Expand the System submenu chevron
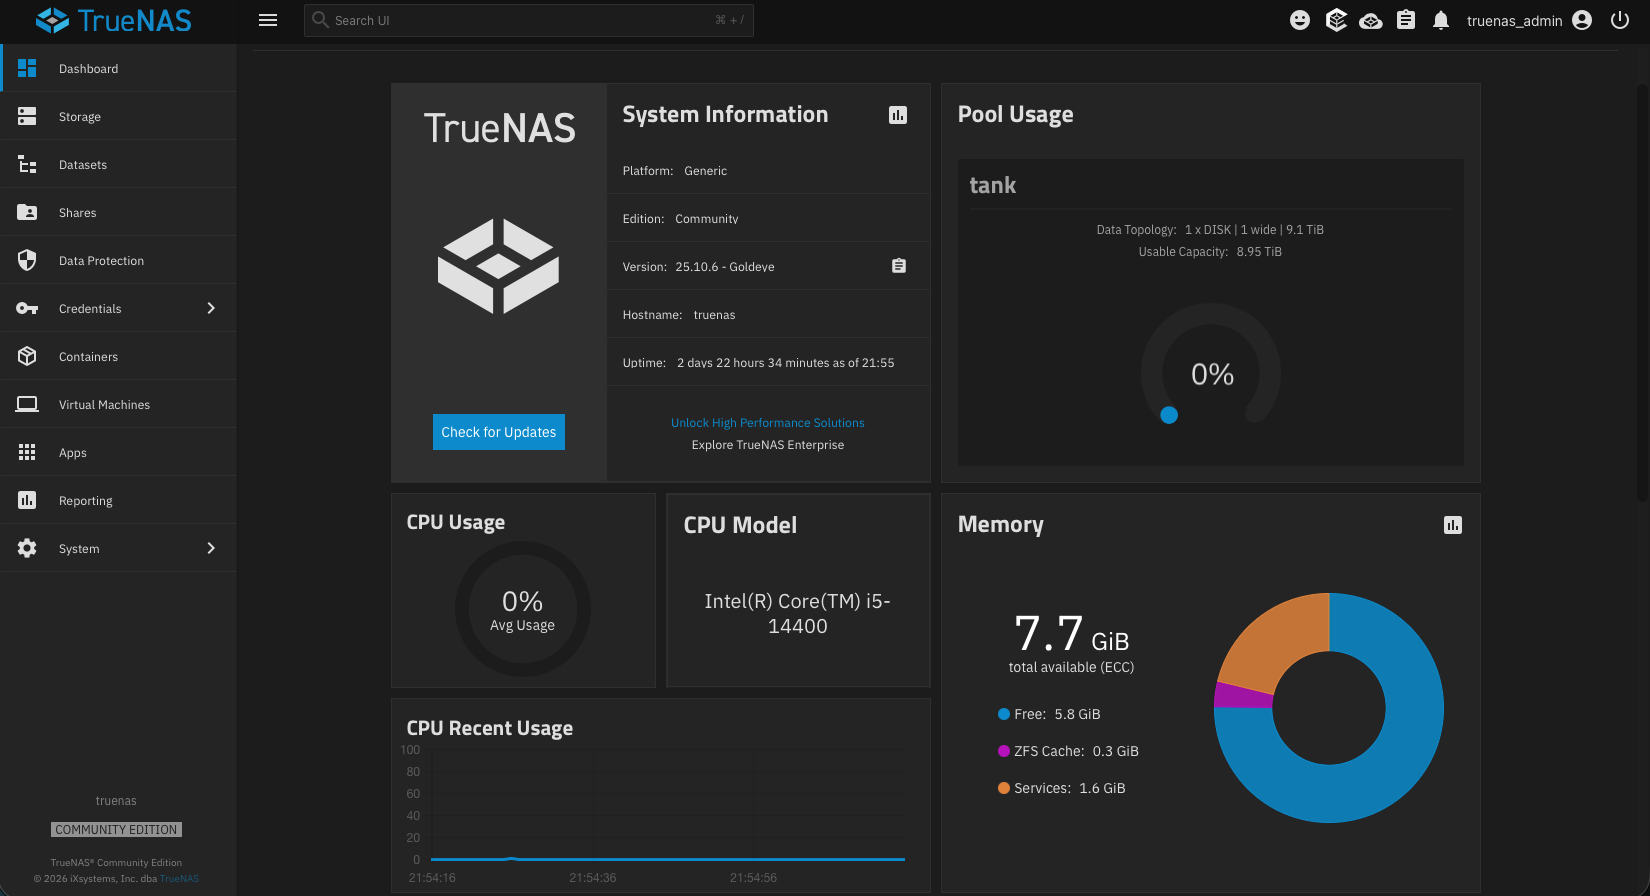The width and height of the screenshot is (1650, 896). [x=211, y=548]
